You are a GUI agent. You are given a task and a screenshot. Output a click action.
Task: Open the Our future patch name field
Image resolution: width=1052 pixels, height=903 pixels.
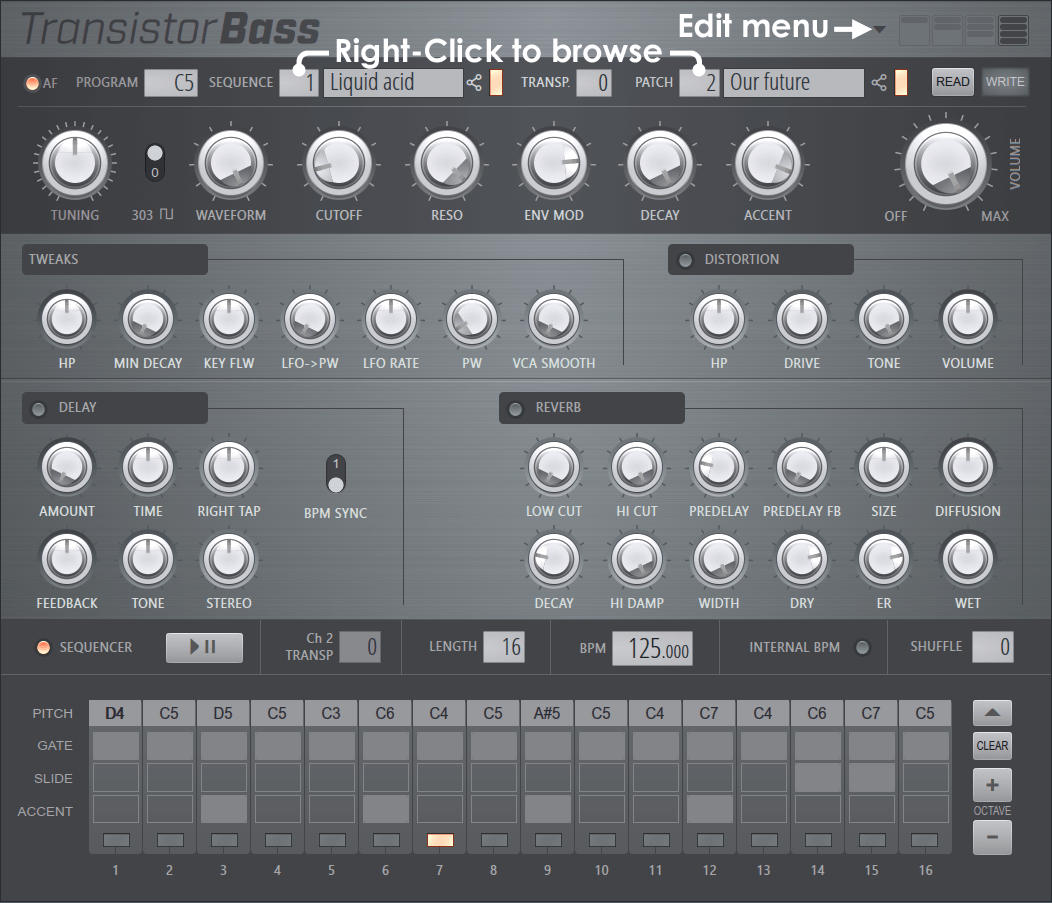click(793, 83)
